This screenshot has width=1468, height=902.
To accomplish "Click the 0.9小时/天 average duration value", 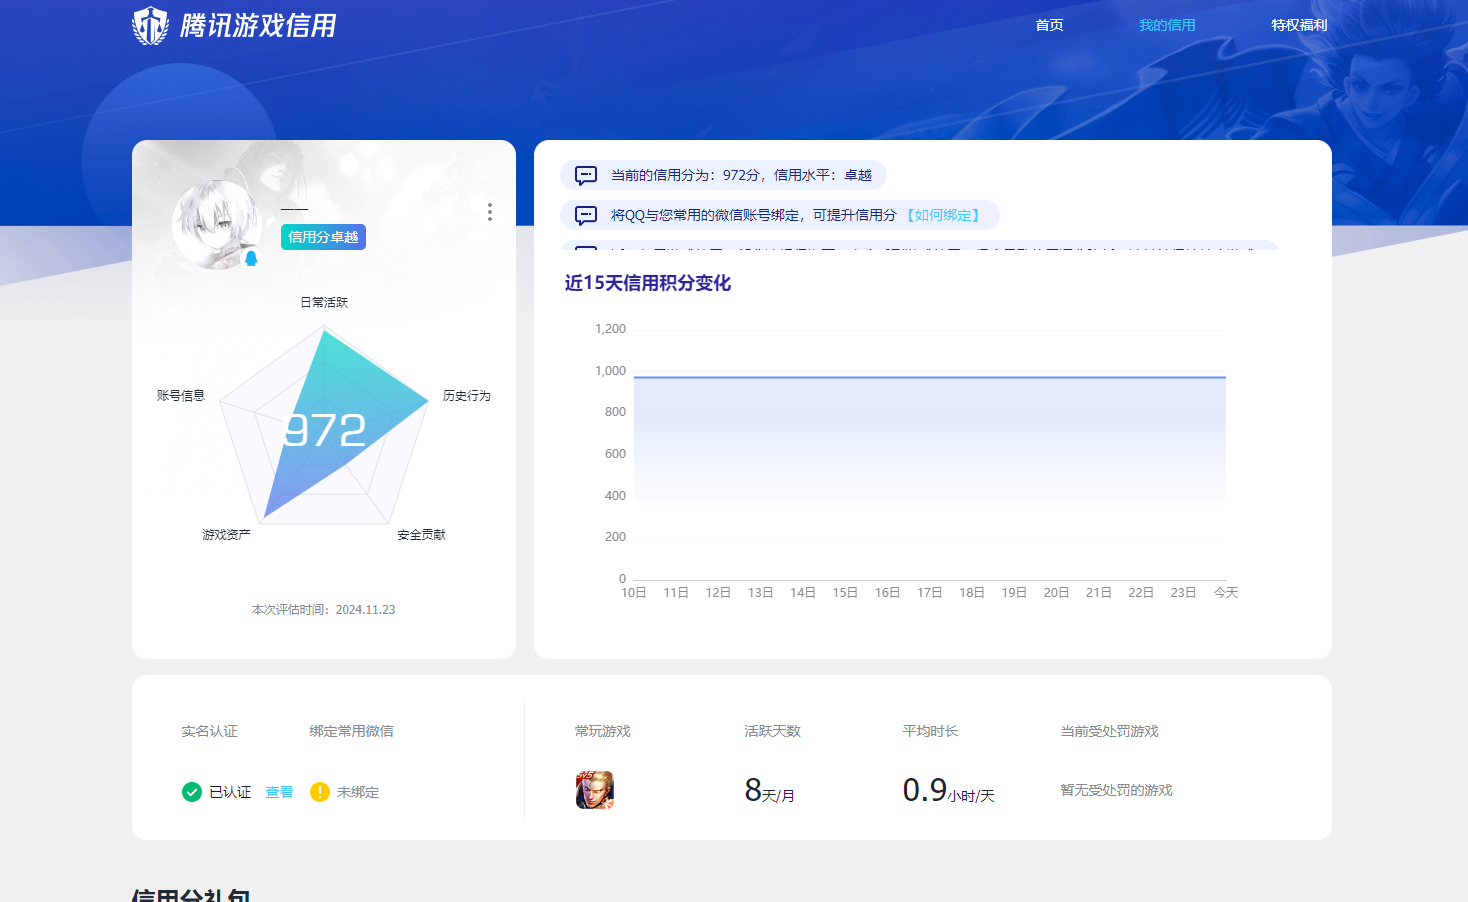I will click(x=949, y=791).
